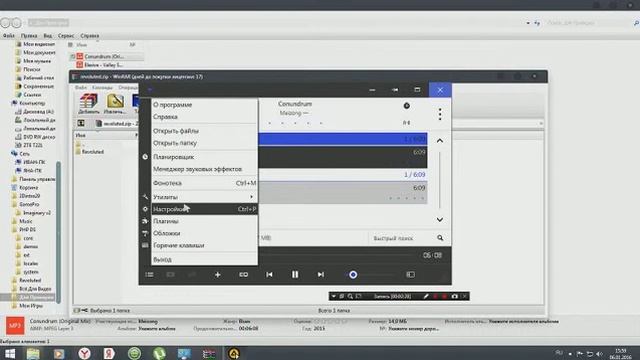The width and height of the screenshot is (640, 360).
Task: Expand the Утилиты submenu
Action: point(204,197)
